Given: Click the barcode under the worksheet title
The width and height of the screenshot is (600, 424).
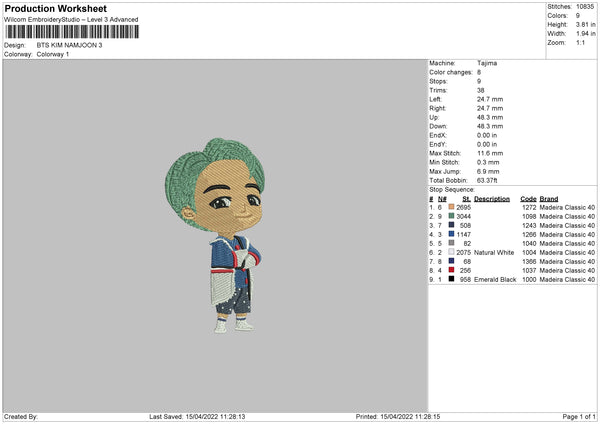Looking at the screenshot, I should click(72, 32).
